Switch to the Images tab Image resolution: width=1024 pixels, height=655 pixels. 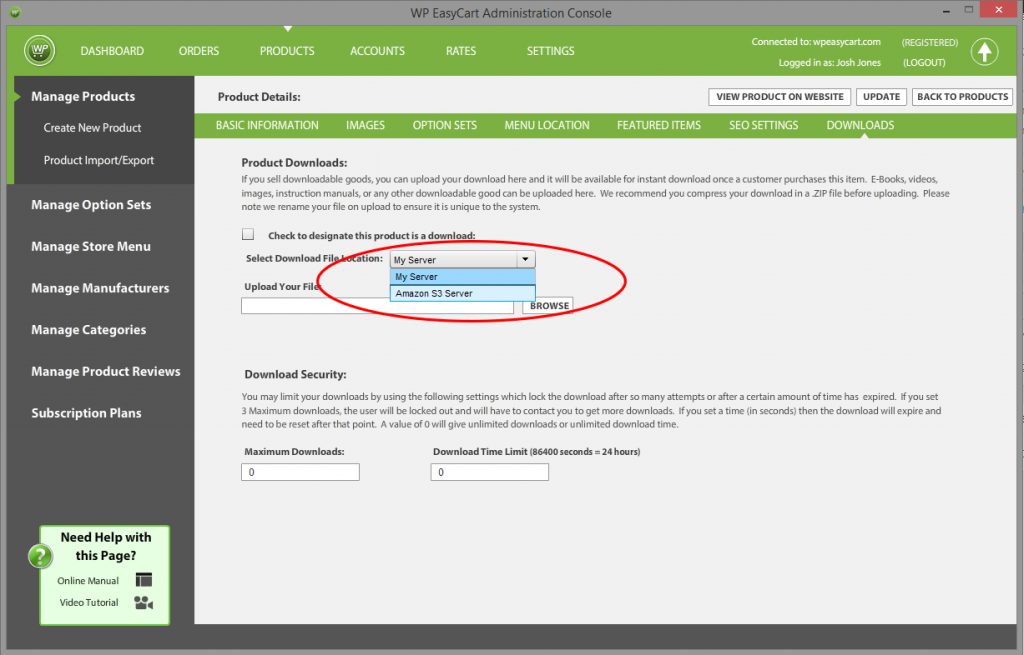pos(366,125)
